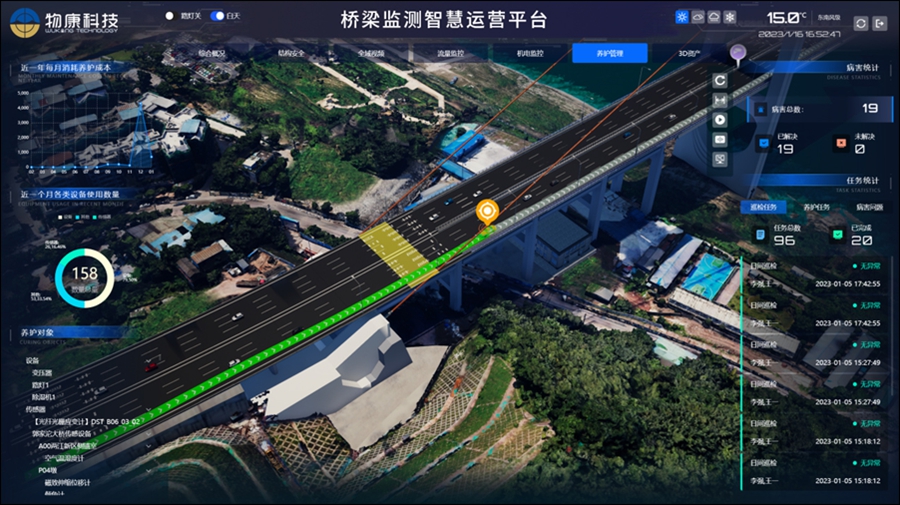Screen dimensions: 900x505
Task: Select the cloudy weather option
Action: click(698, 17)
